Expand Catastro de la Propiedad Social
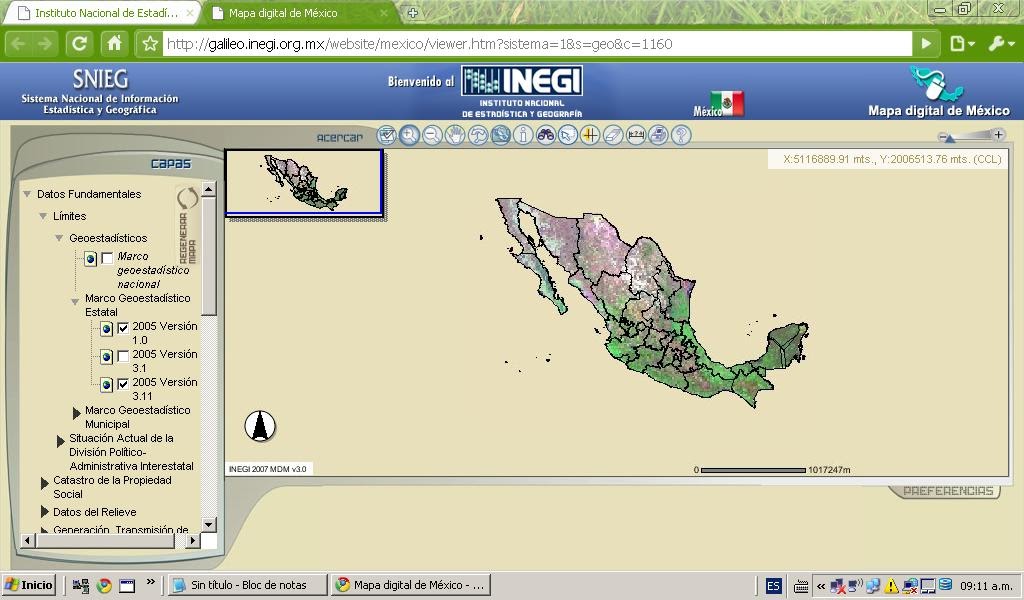 pos(44,483)
